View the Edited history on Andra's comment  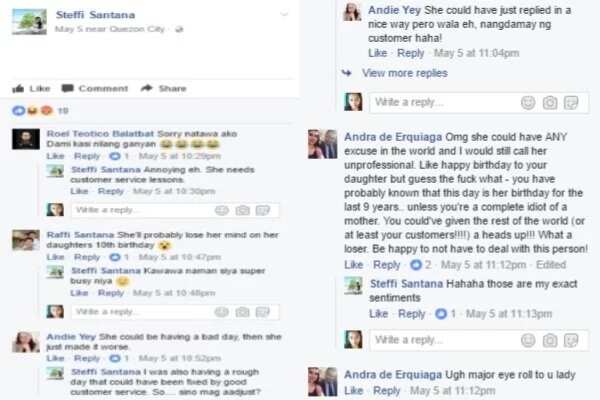[551, 264]
